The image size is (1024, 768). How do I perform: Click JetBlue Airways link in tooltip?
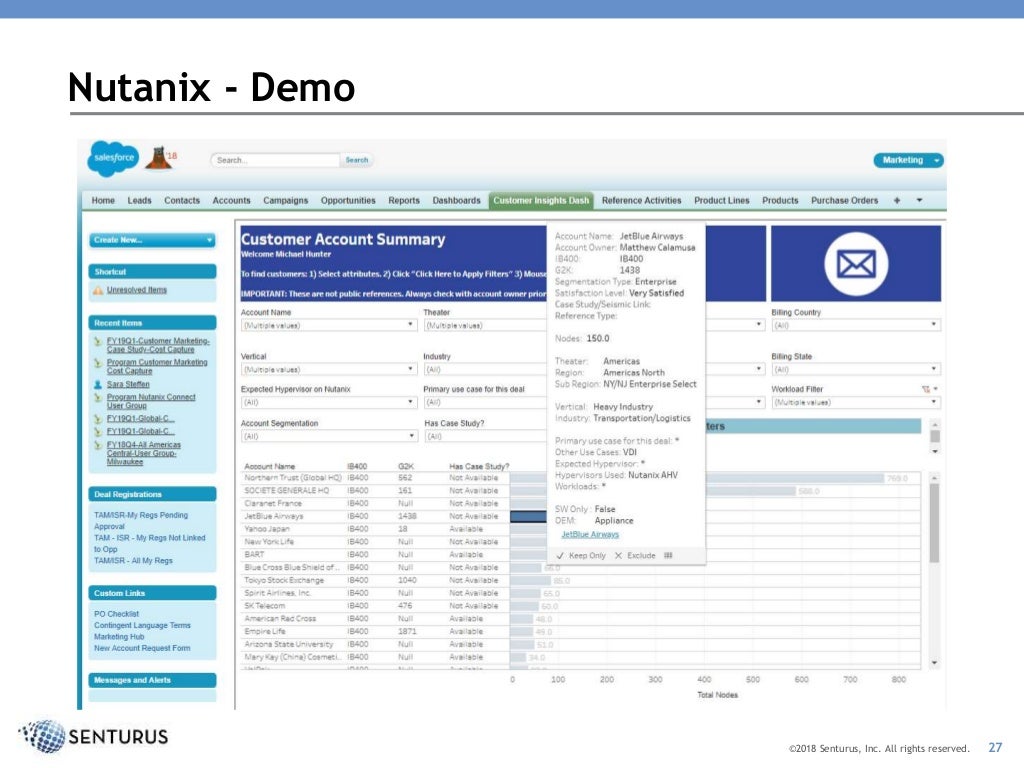(x=590, y=534)
